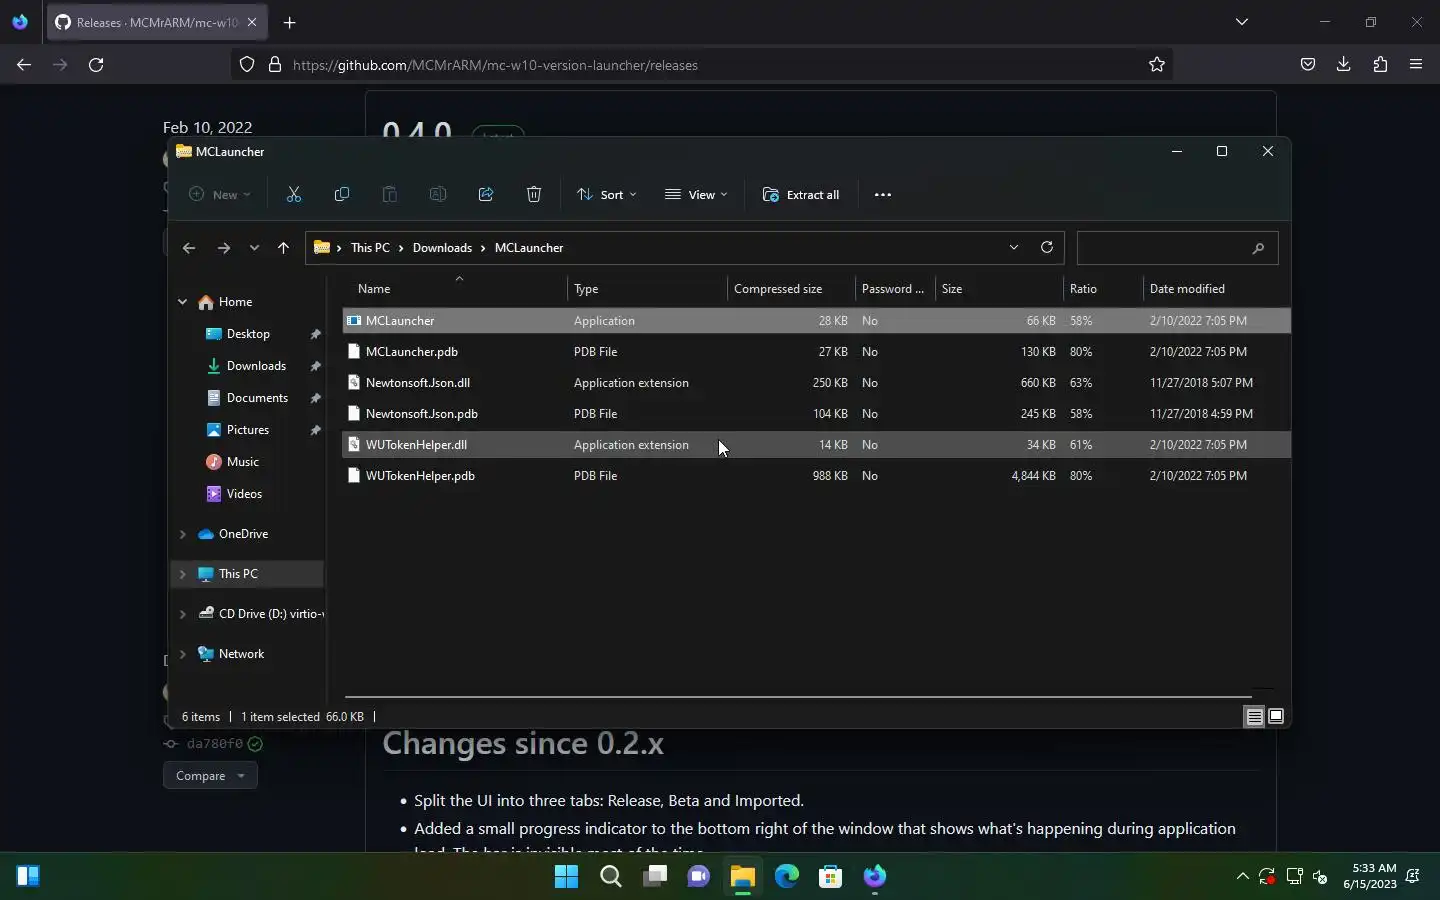Click the Copy icon in Explorer toolbar

coord(342,195)
